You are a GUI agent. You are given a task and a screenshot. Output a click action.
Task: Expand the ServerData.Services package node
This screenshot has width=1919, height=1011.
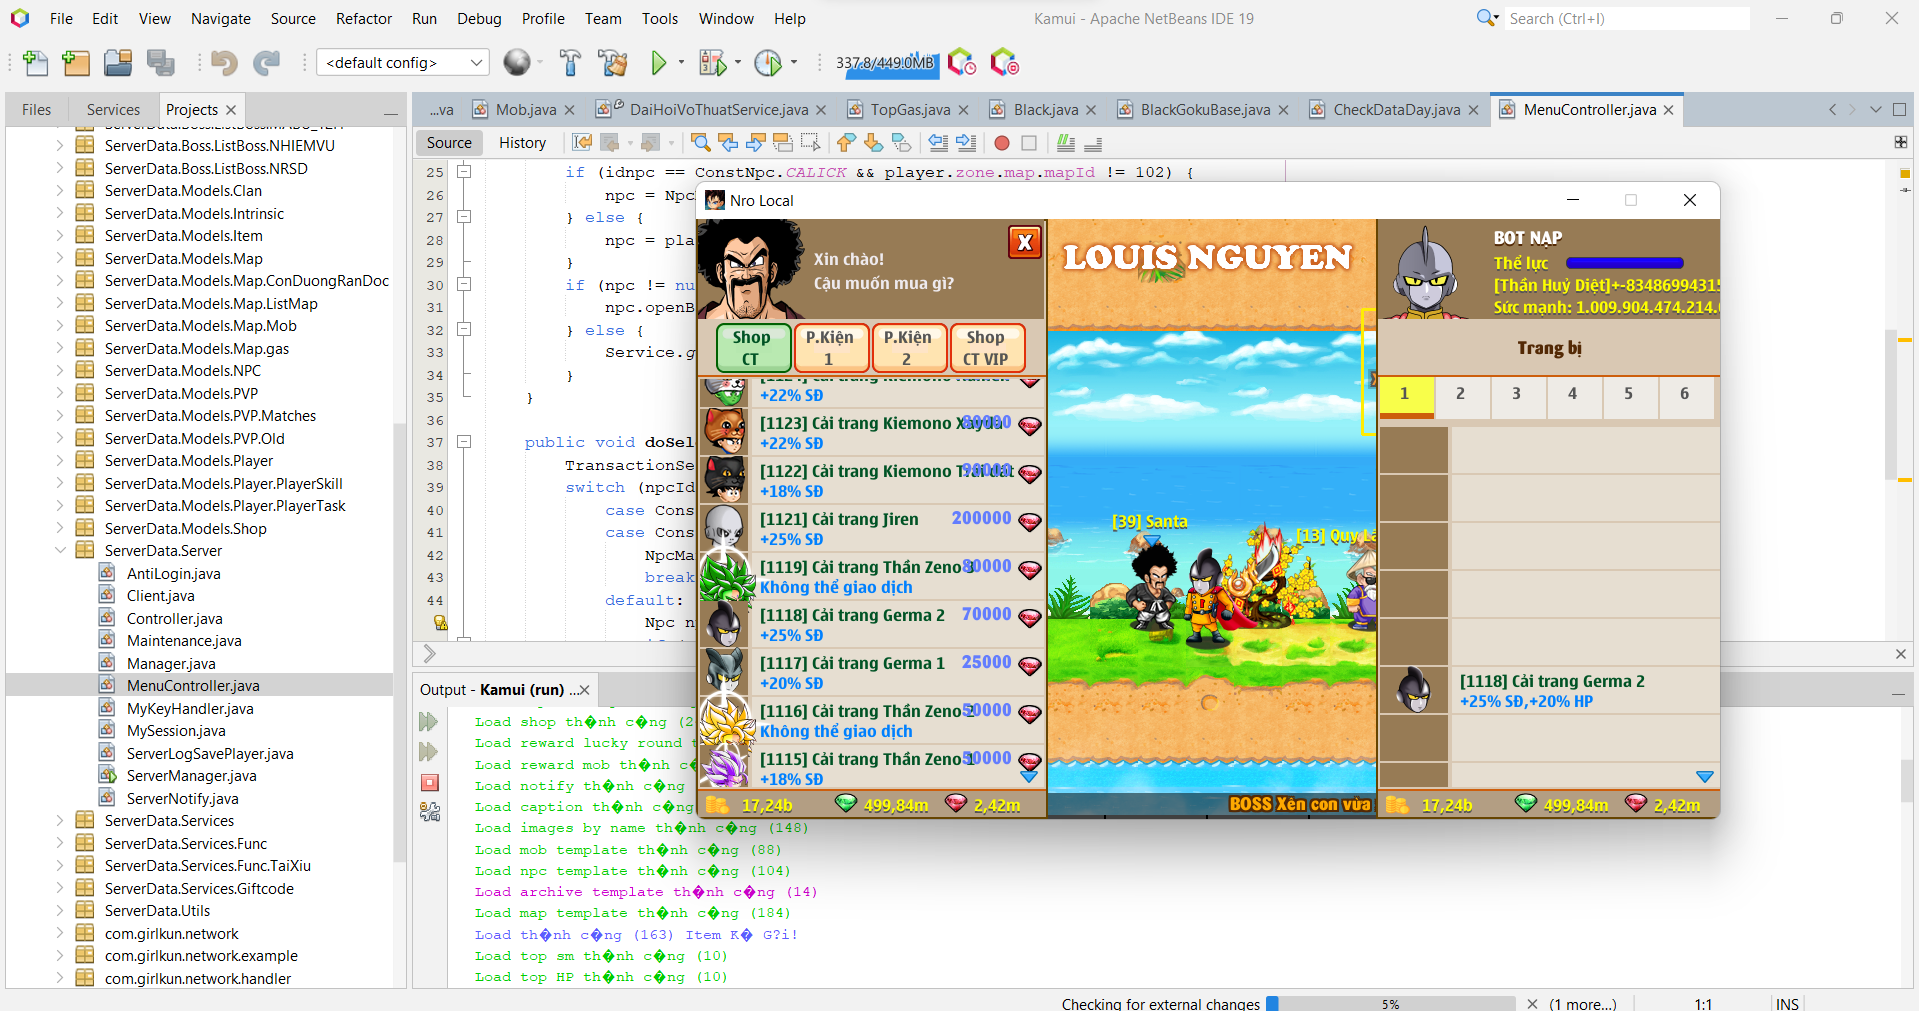(x=60, y=821)
